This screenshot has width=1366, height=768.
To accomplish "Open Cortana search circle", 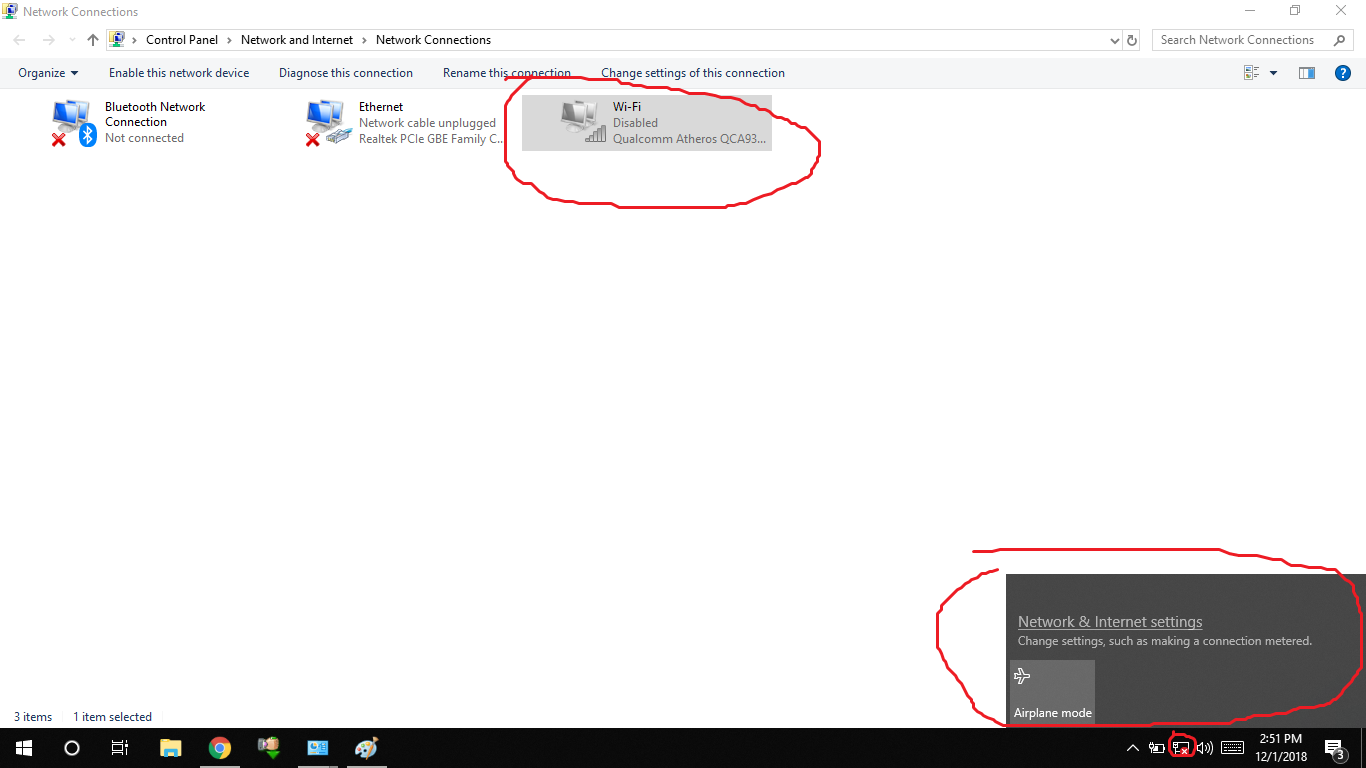I will pyautogui.click(x=72, y=748).
